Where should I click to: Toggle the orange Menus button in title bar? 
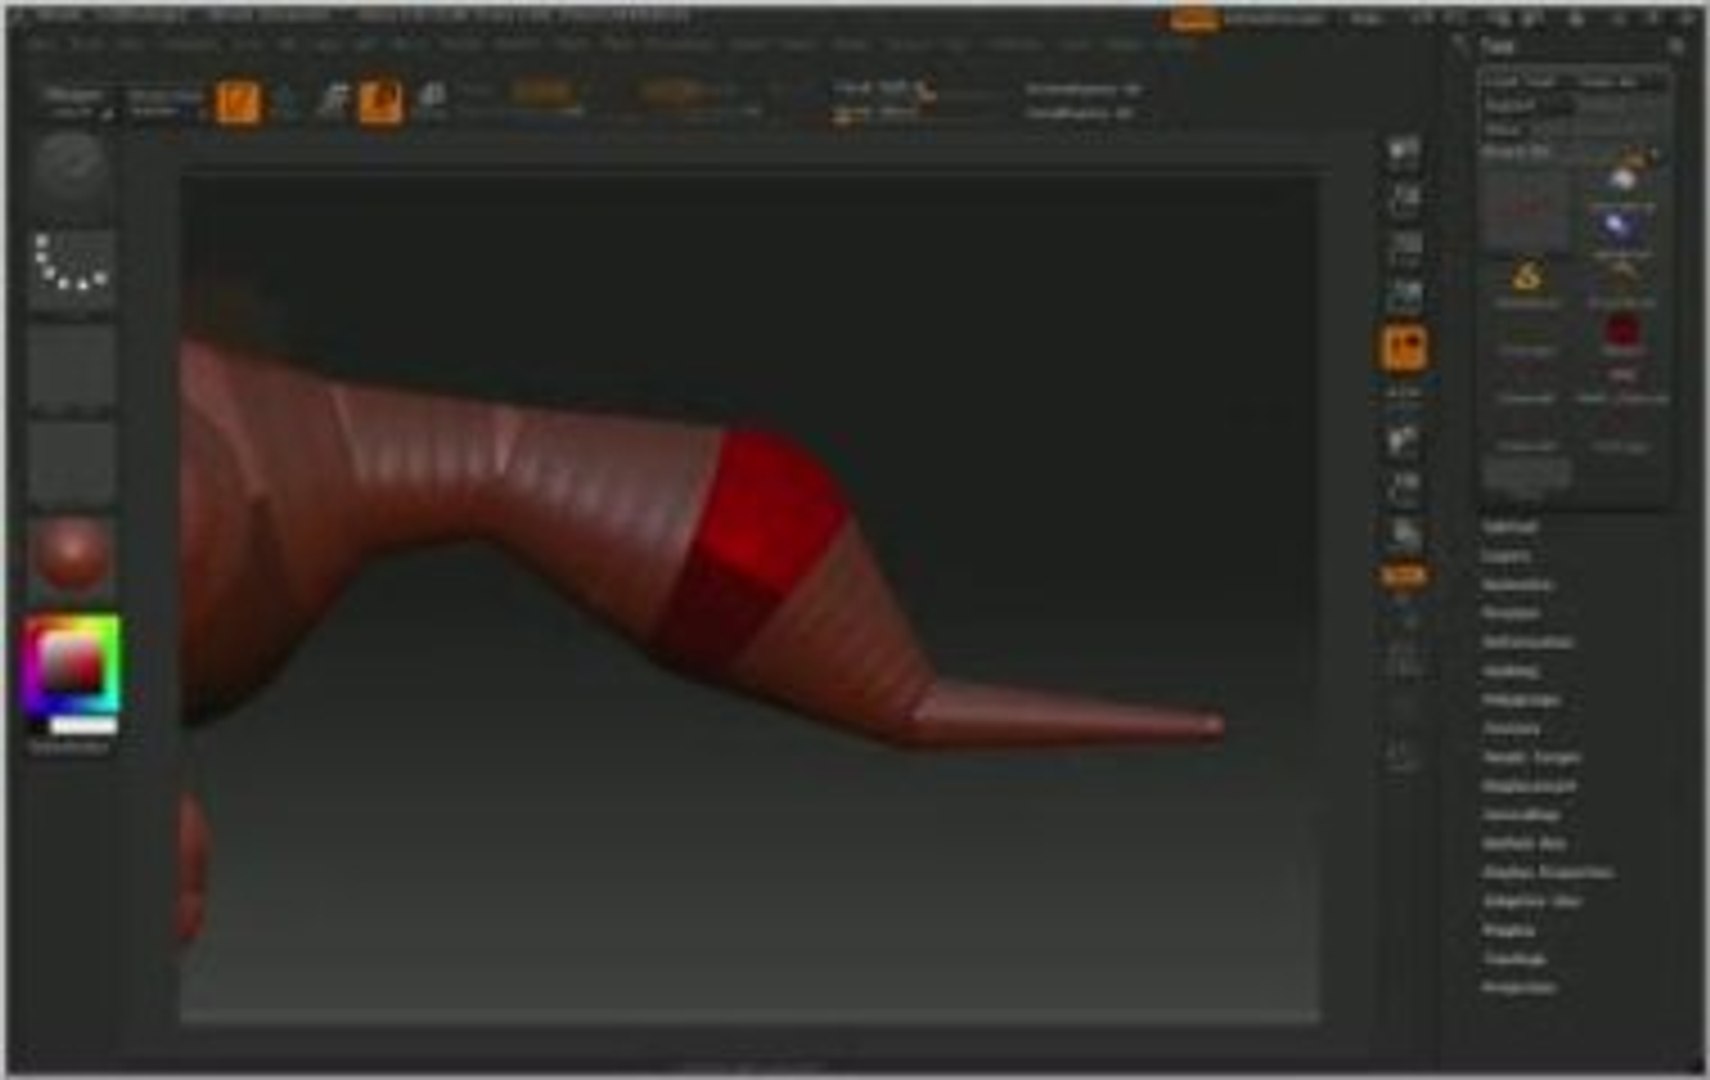pyautogui.click(x=1194, y=19)
